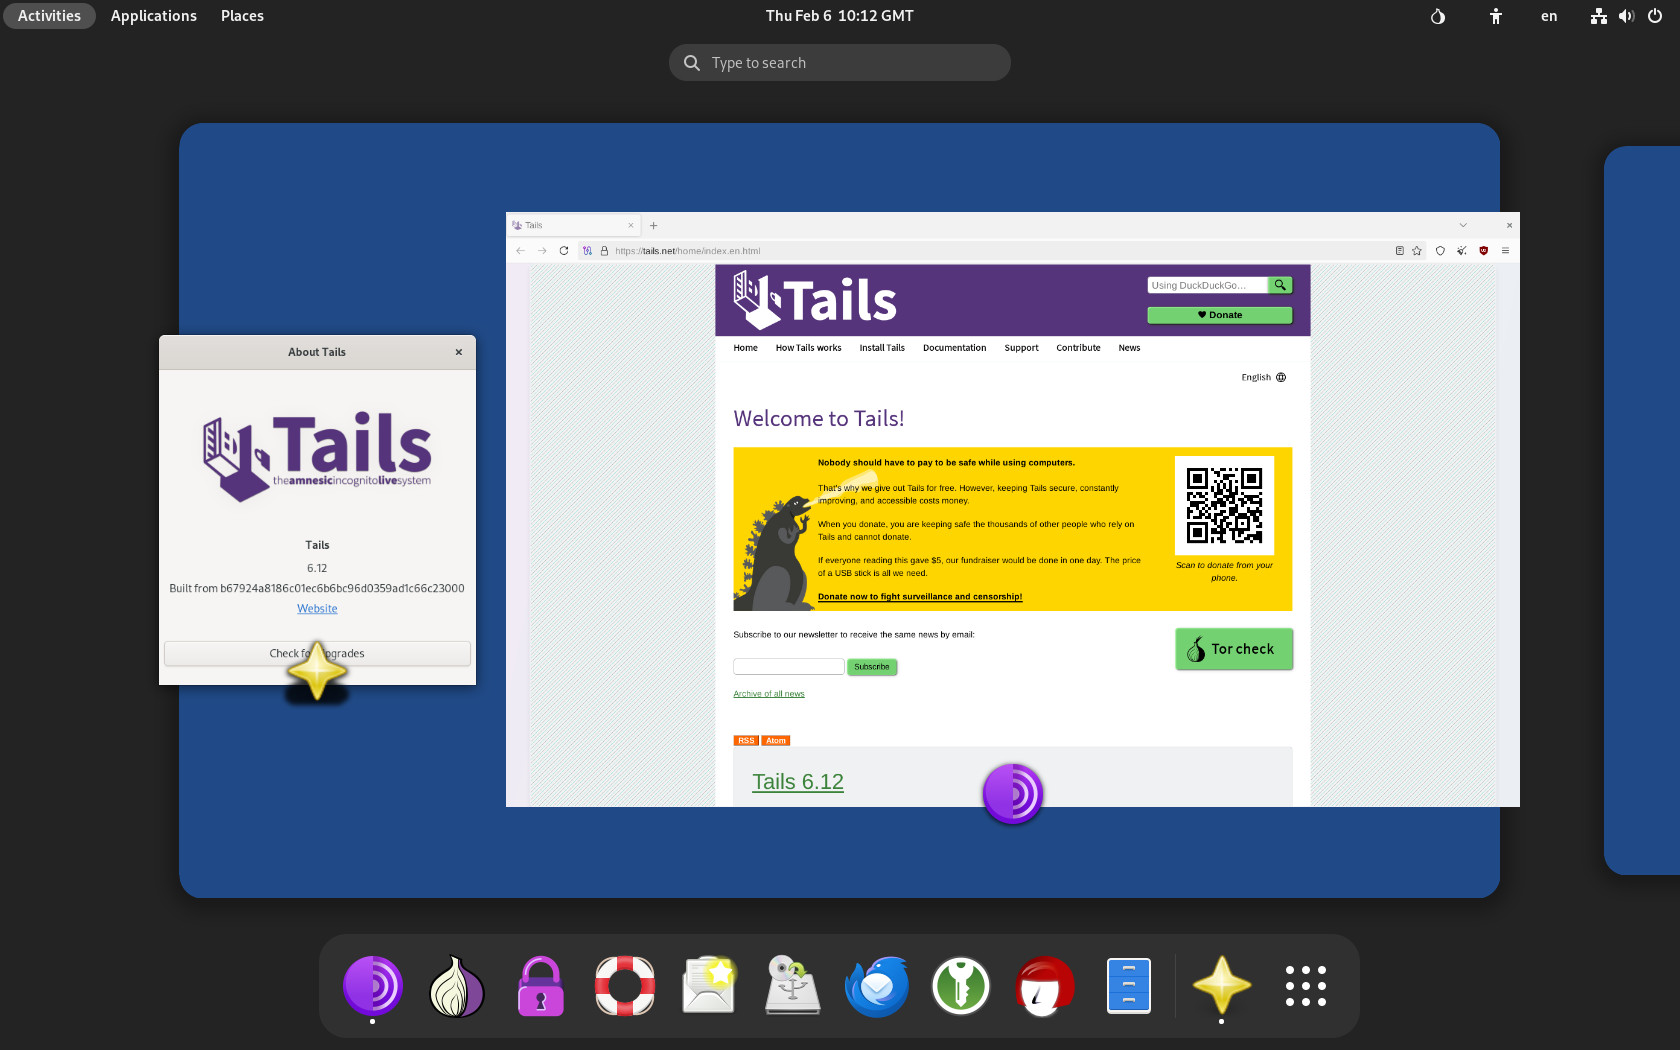This screenshot has width=1680, height=1050.
Task: Click Tor status onion icon in top bar
Action: [1438, 16]
